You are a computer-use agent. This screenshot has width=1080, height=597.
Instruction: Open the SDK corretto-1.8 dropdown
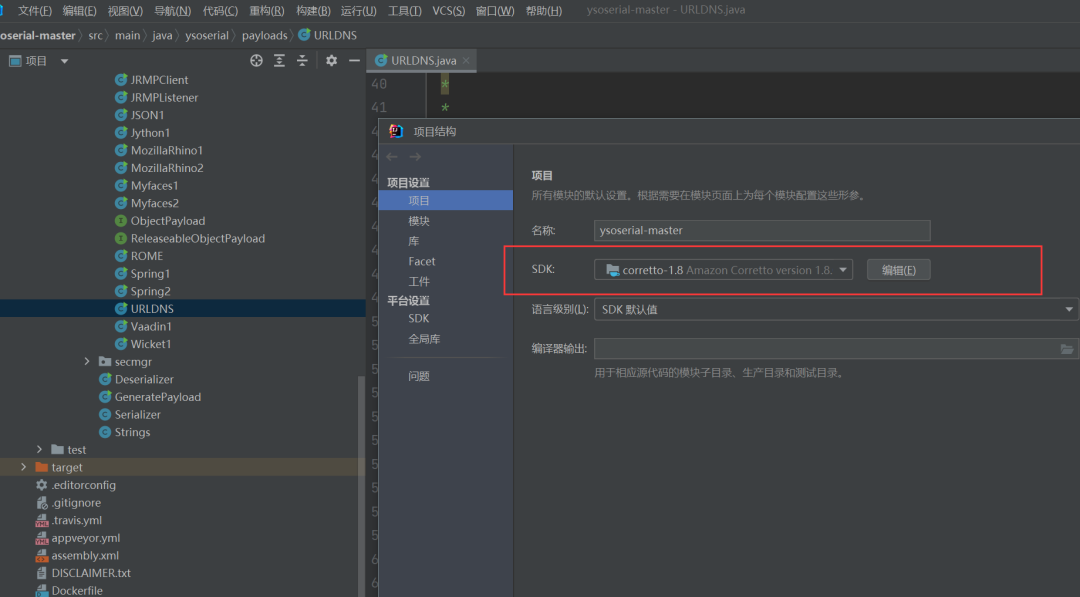tap(843, 270)
